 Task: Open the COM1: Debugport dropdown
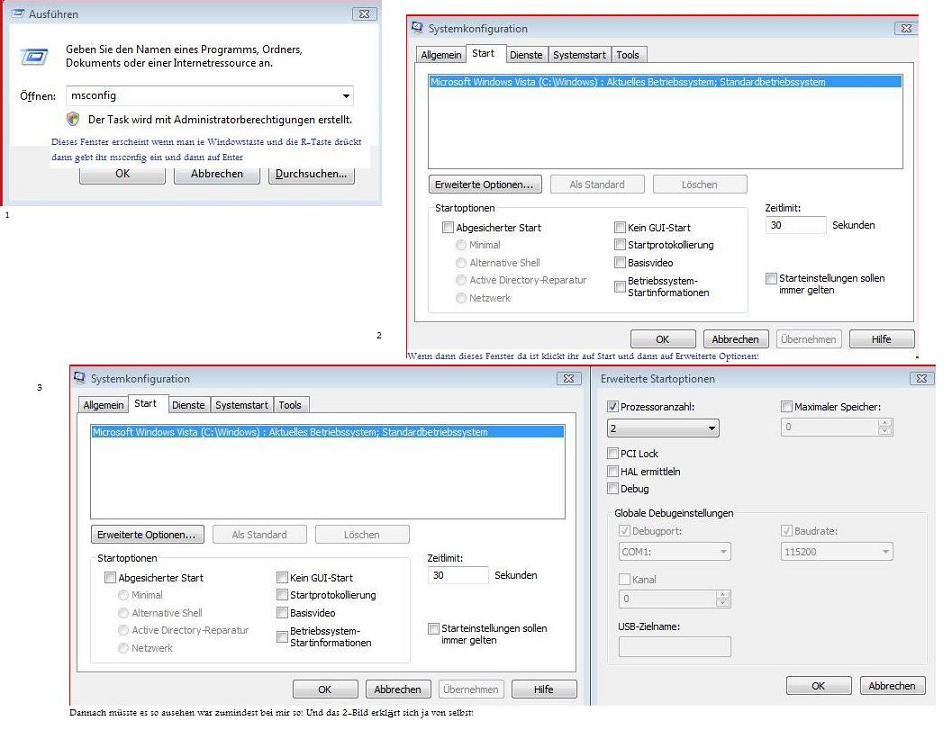675,551
